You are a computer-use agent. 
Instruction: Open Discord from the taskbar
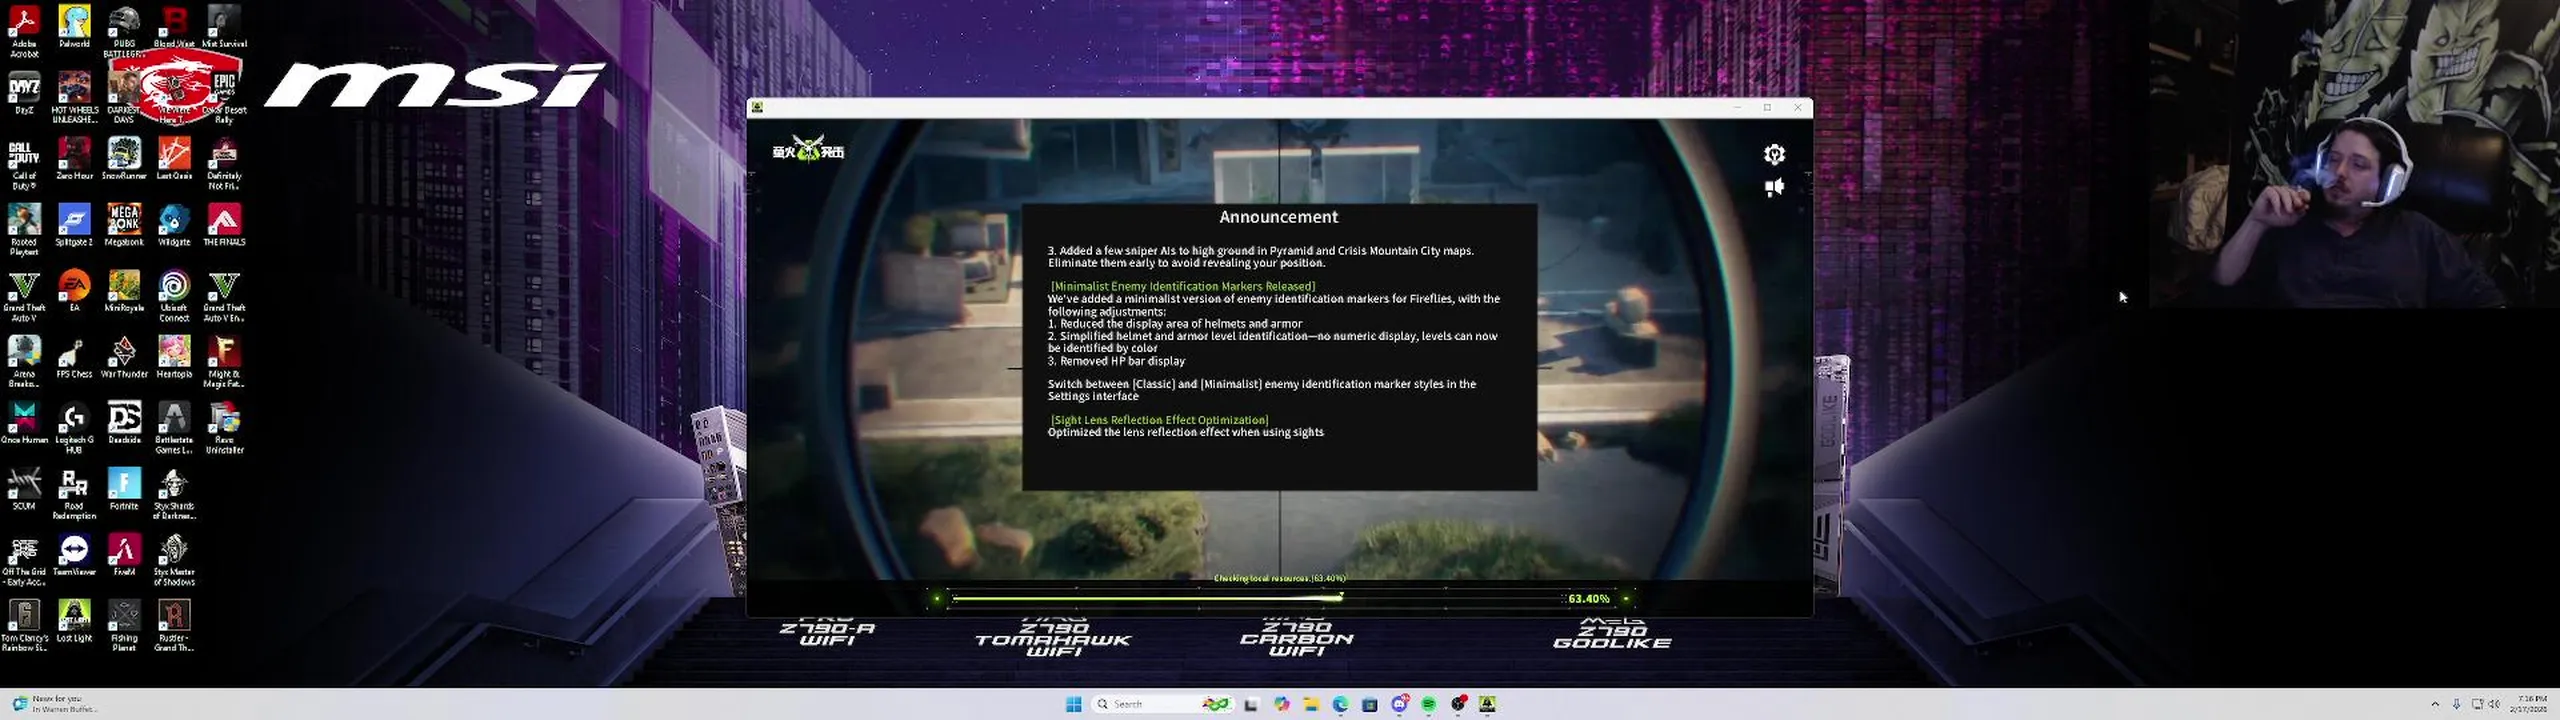pos(1400,704)
